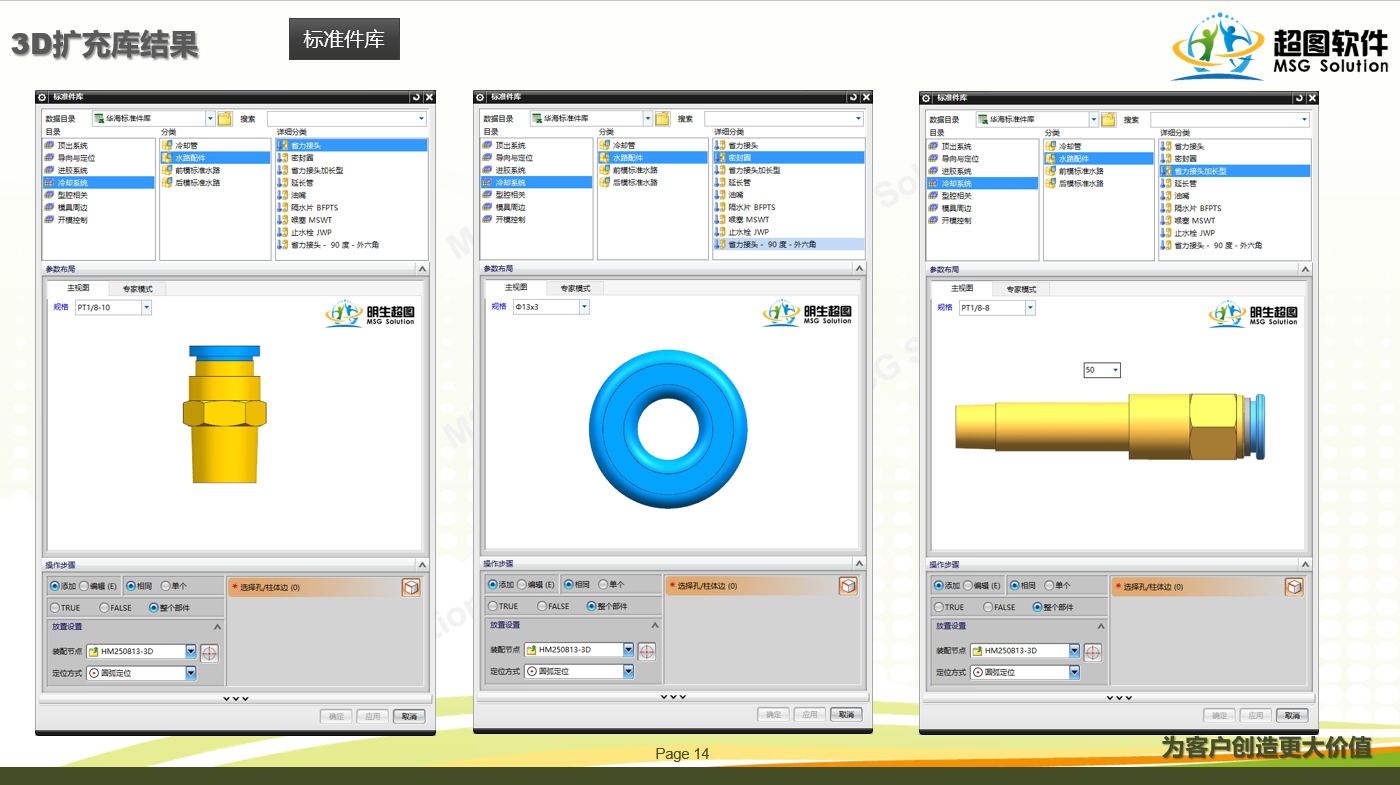This screenshot has width=1400, height=785.
Task: Select 主视图 tab in PT1/8-10 dialog
Action: 77,288
